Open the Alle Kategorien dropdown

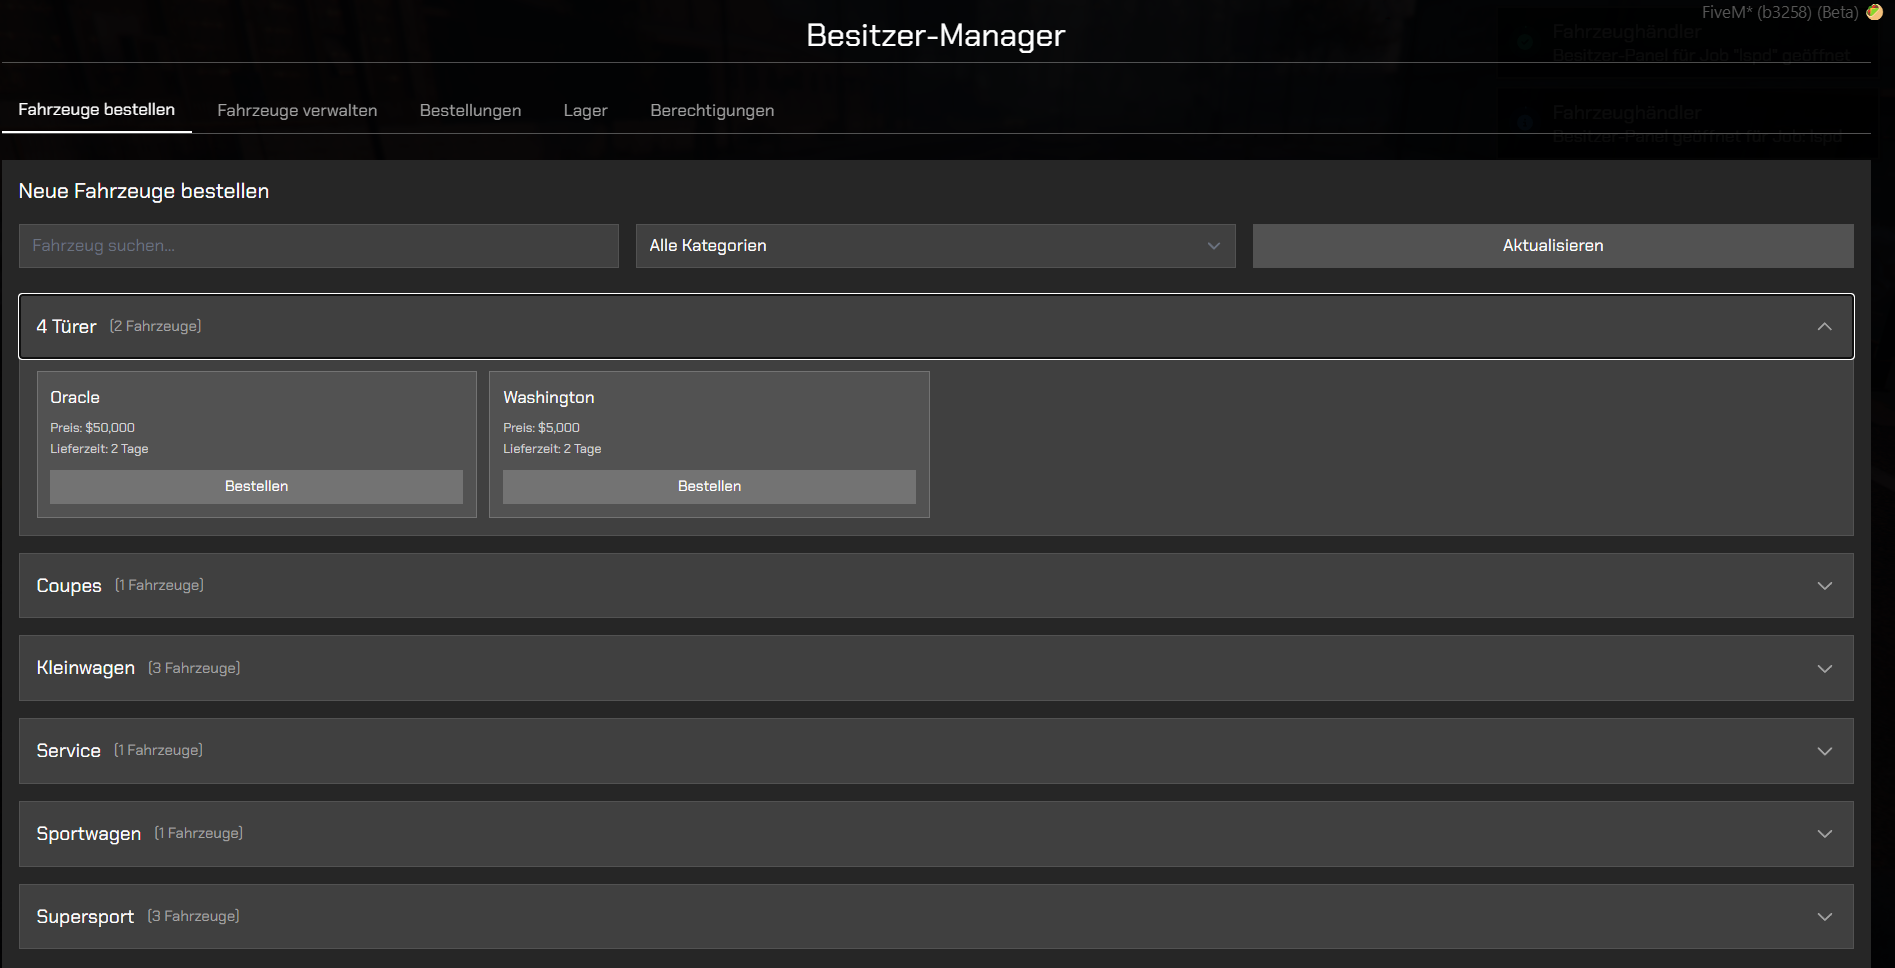(935, 246)
